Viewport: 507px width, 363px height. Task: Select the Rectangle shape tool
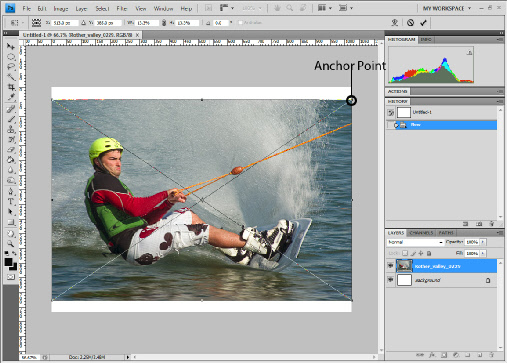point(11,222)
